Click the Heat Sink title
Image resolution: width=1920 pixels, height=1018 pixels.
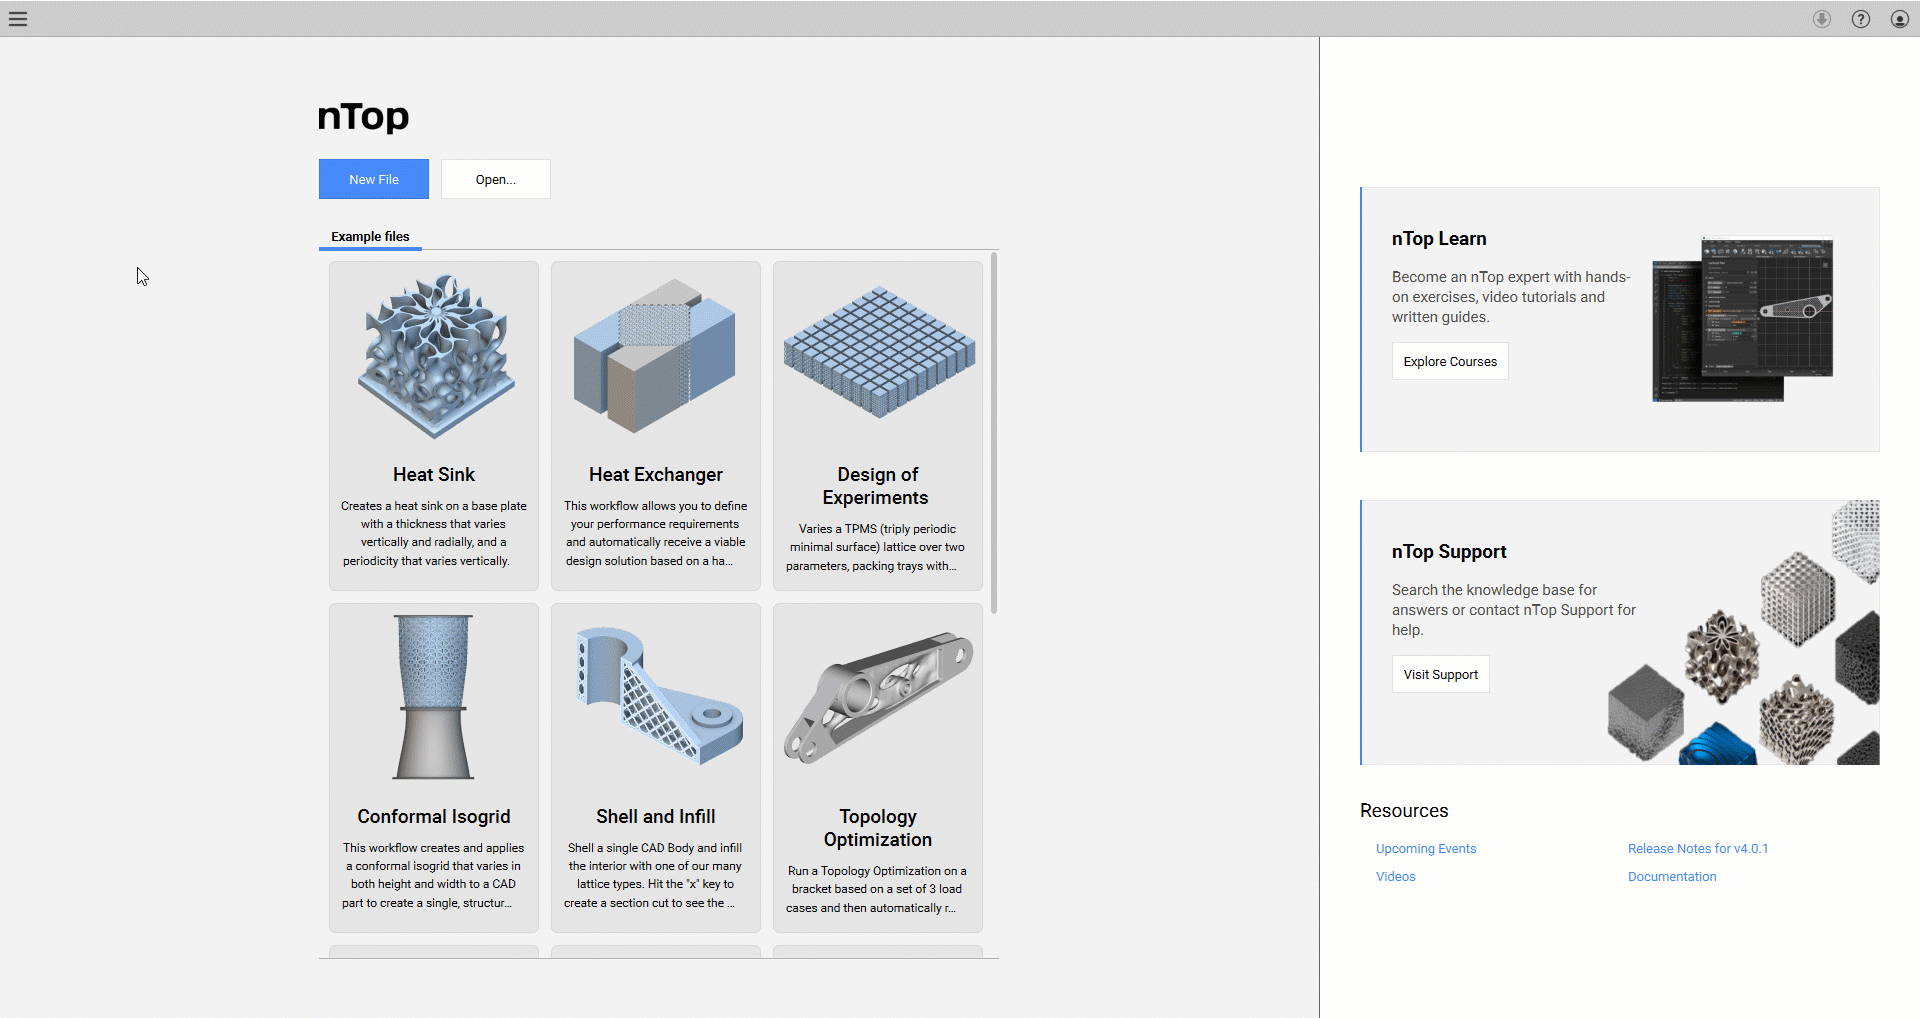pyautogui.click(x=434, y=475)
